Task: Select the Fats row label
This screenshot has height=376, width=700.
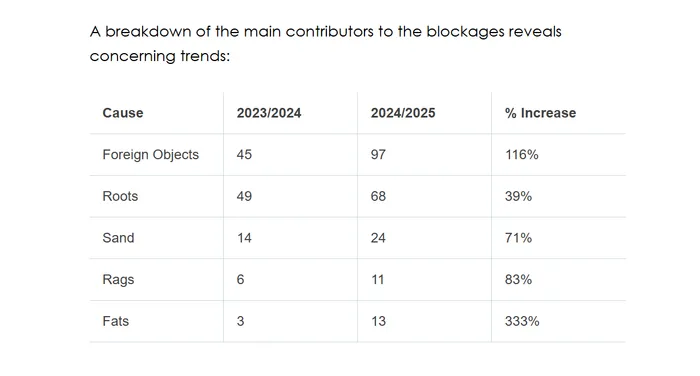Action: pos(116,321)
